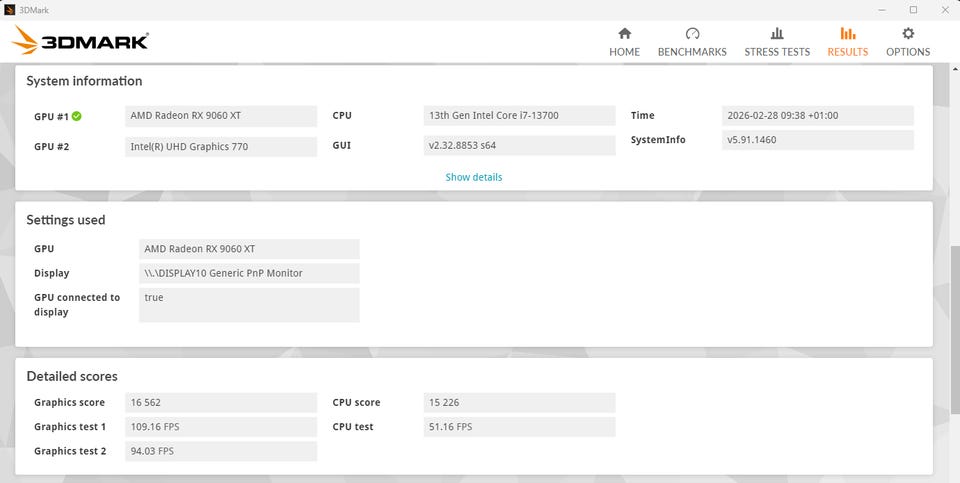
Task: Click the 3DMark title bar app icon
Action: tap(9, 10)
